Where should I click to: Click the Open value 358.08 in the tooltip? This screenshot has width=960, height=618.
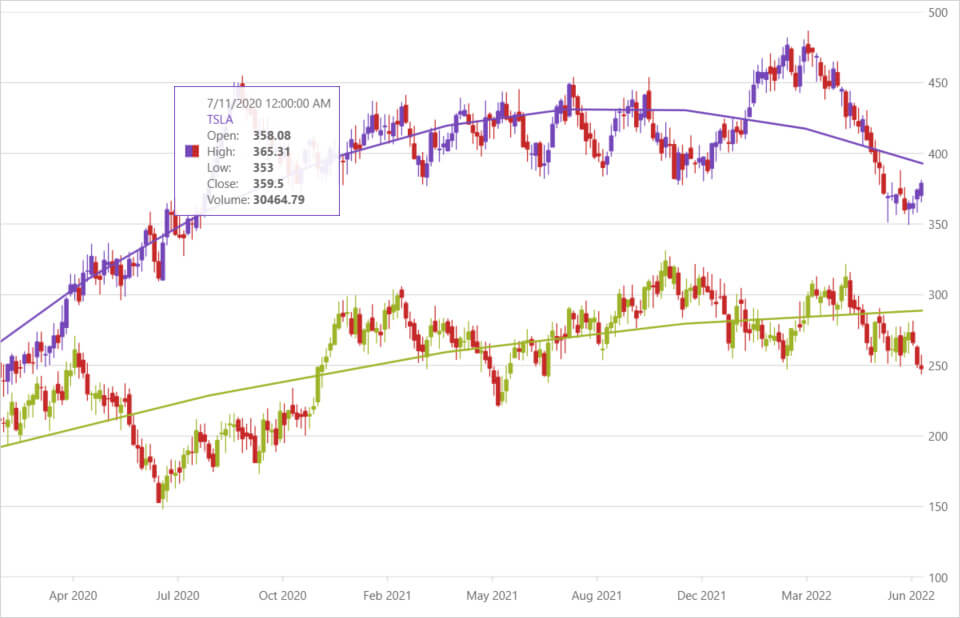click(x=272, y=135)
